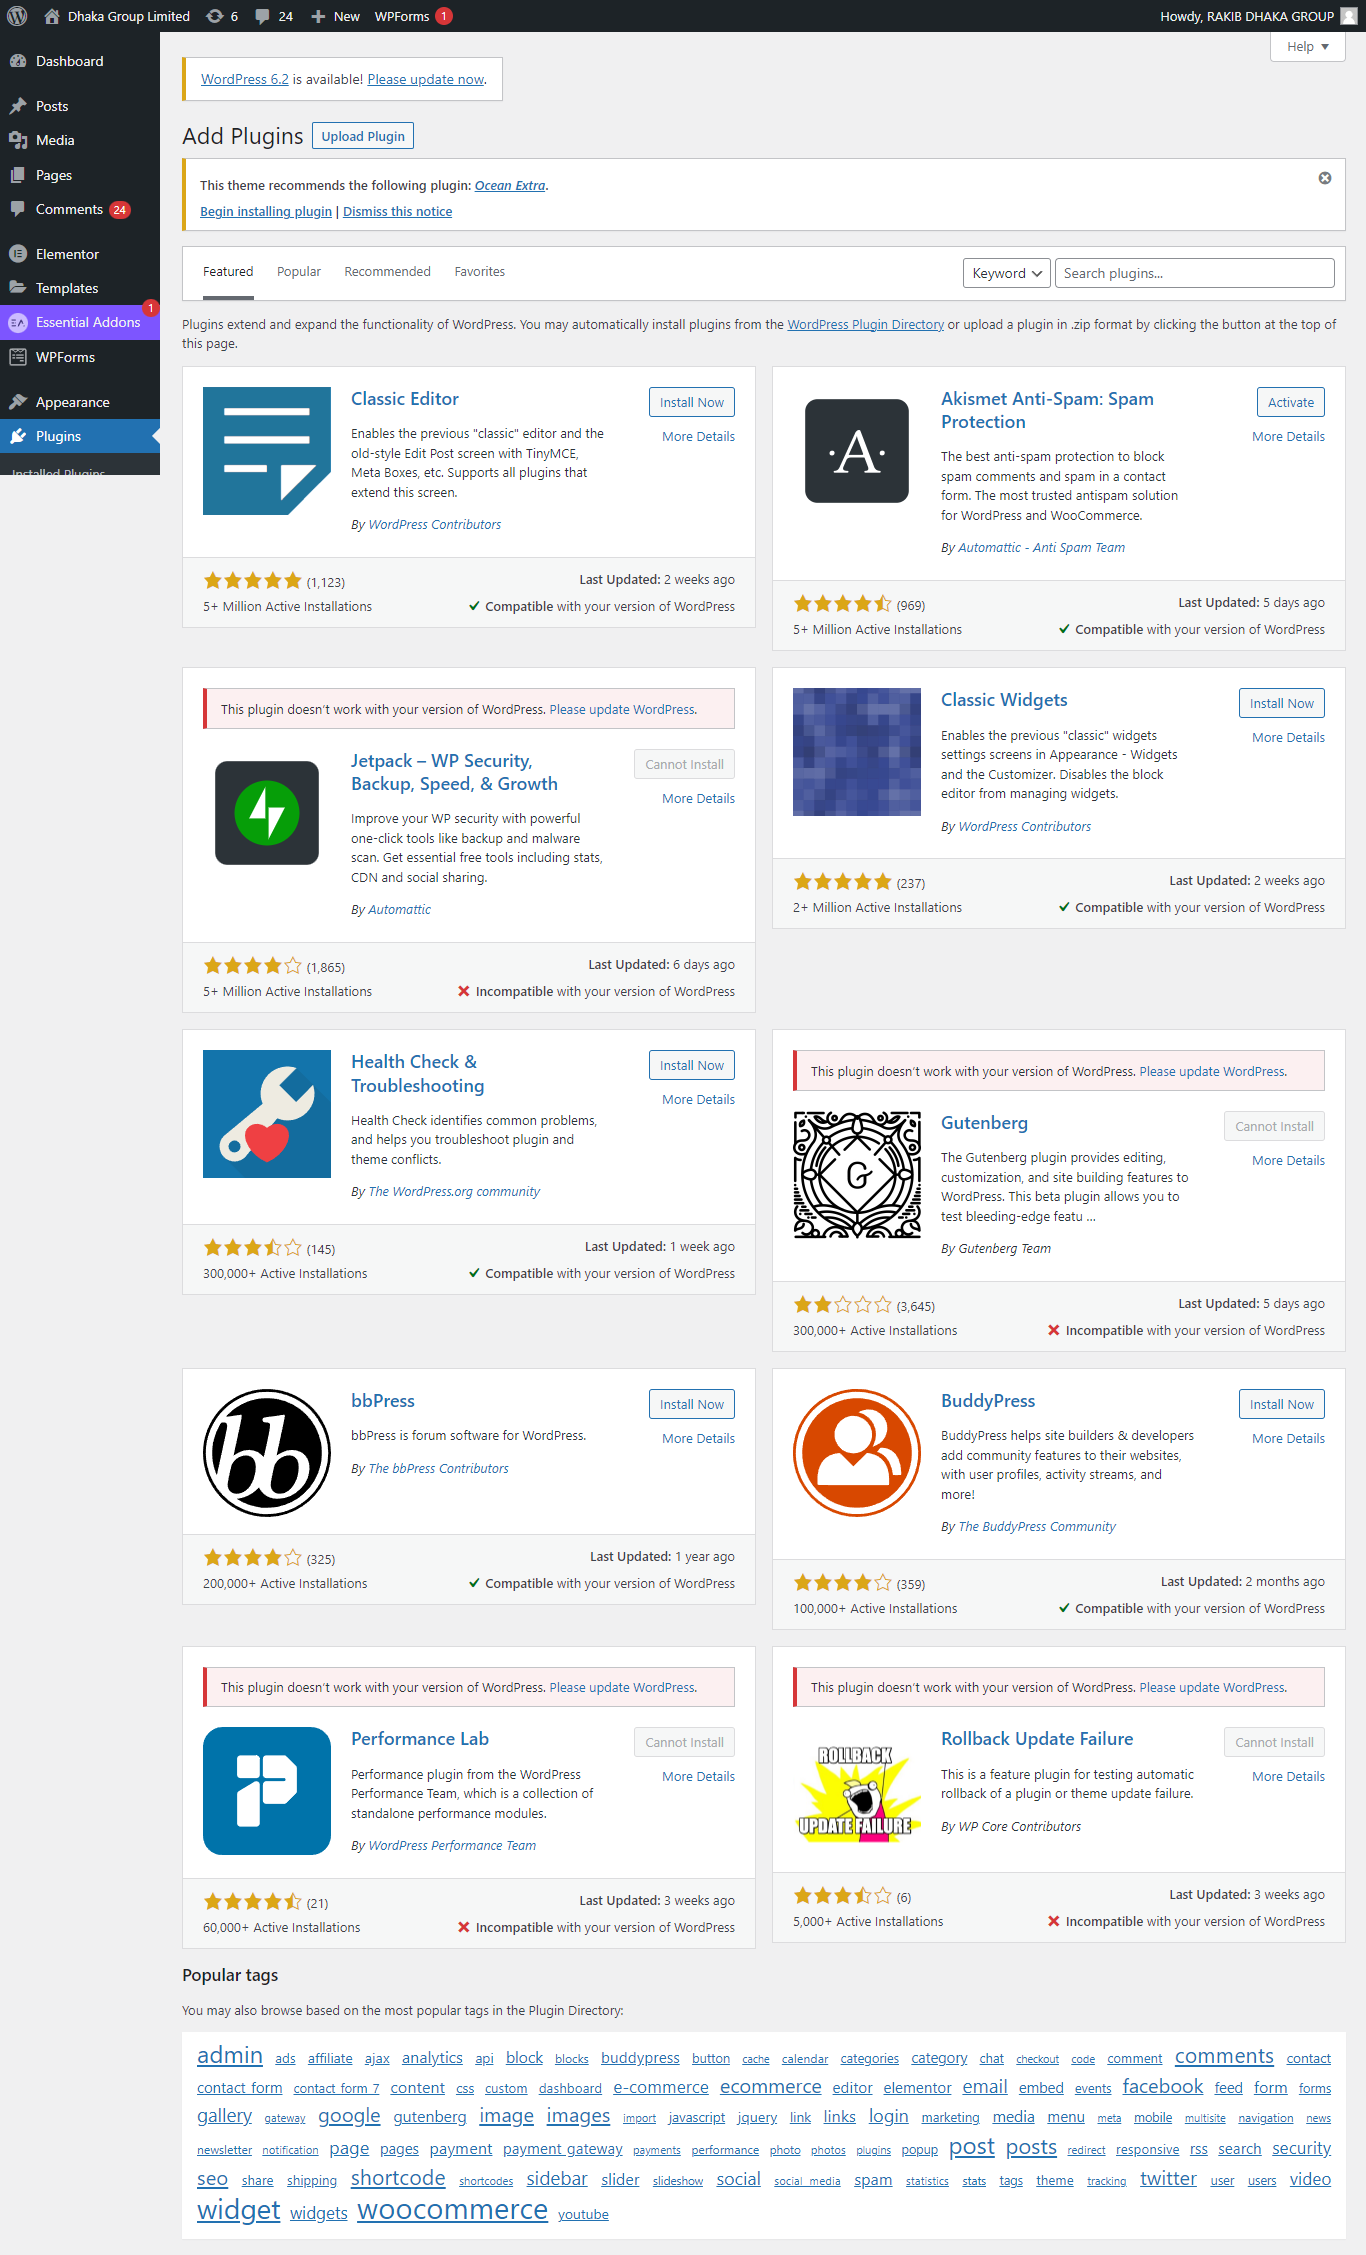The image size is (1366, 2255).
Task: Switch to the Featured tab
Action: click(228, 272)
